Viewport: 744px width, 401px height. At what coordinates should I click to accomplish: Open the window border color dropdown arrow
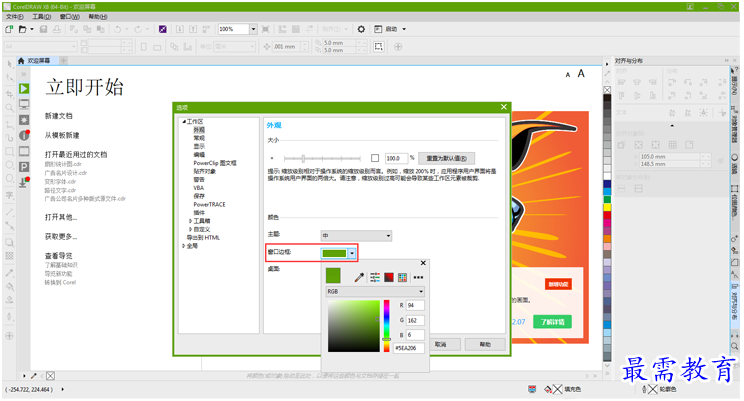tap(352, 253)
